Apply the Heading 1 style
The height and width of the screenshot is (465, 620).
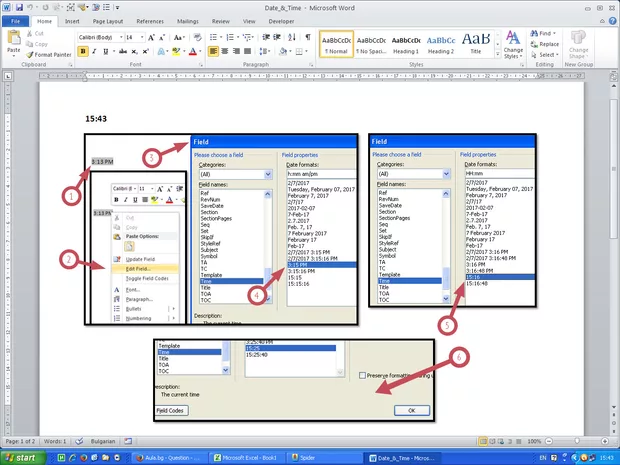[x=407, y=43]
